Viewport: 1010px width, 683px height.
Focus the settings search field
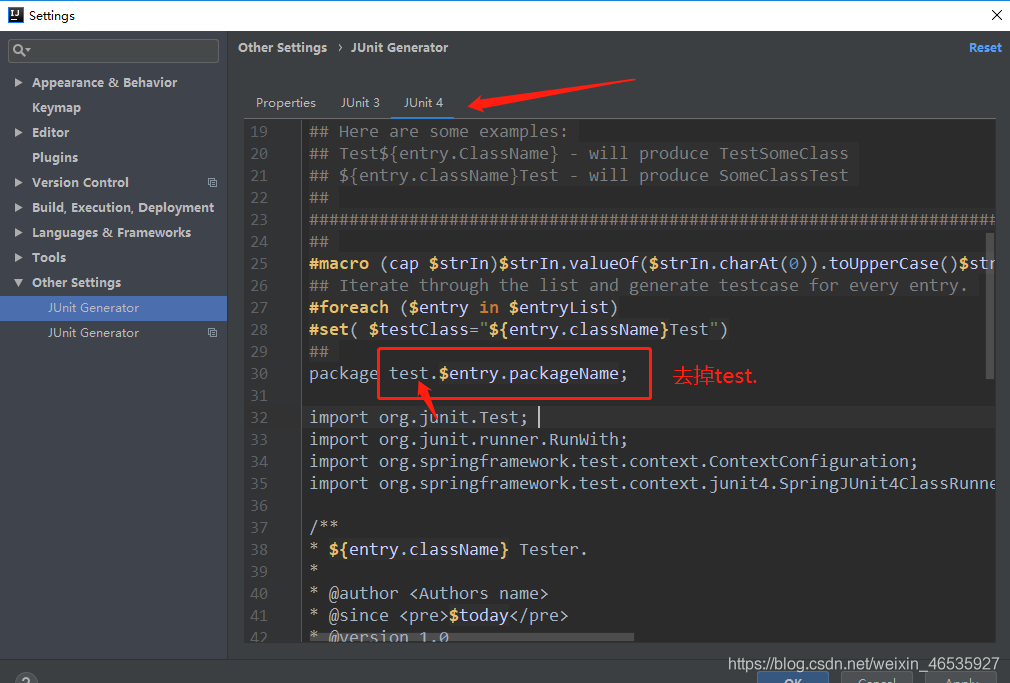113,50
